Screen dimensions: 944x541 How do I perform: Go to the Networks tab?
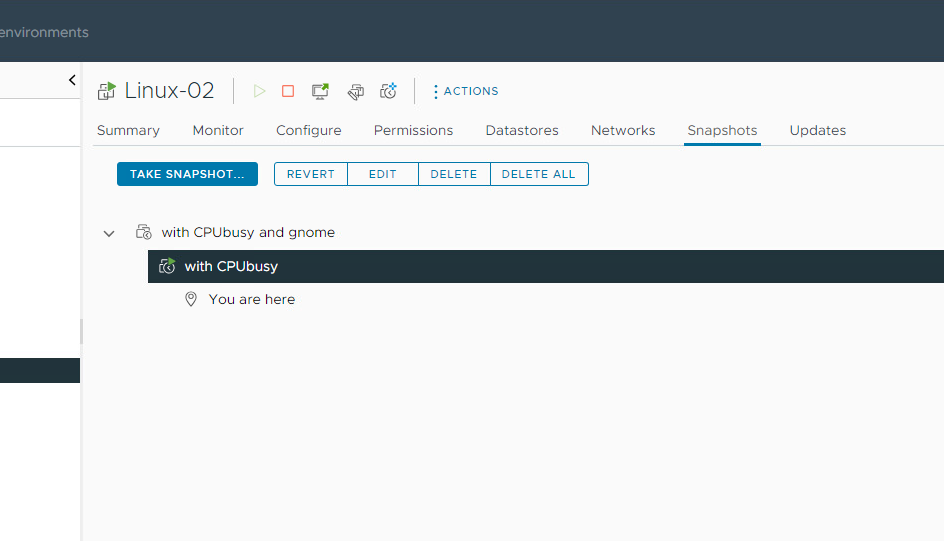pos(623,131)
